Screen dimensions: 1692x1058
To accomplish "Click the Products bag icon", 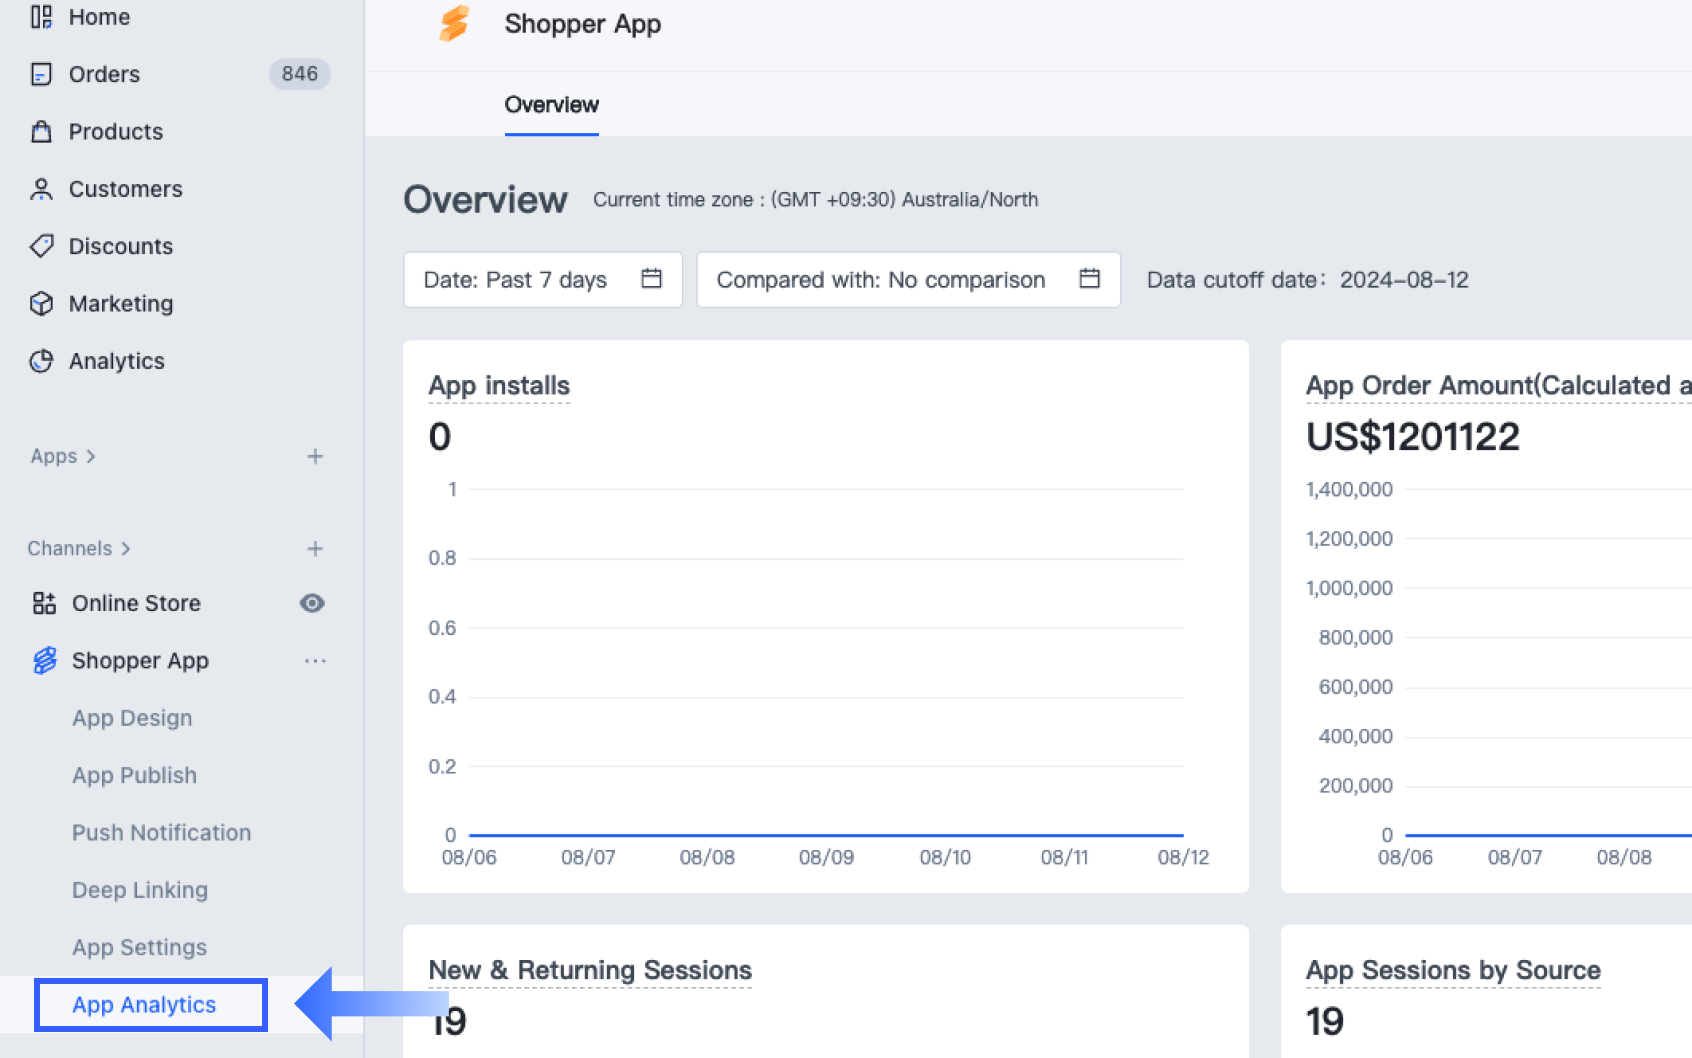I will click(42, 131).
